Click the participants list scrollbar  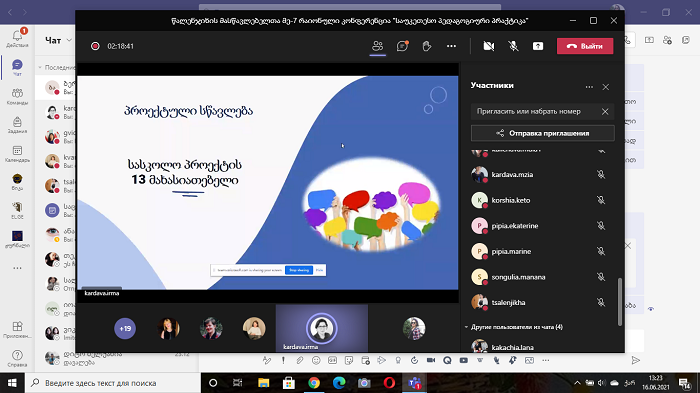(x=620, y=302)
